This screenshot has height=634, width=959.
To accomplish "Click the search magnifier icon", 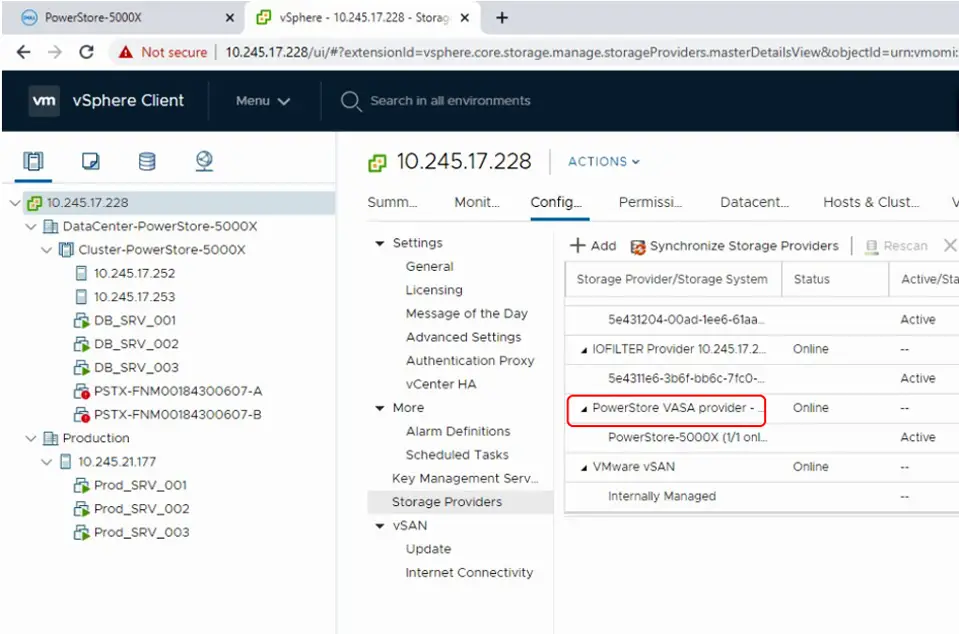I will coord(351,101).
